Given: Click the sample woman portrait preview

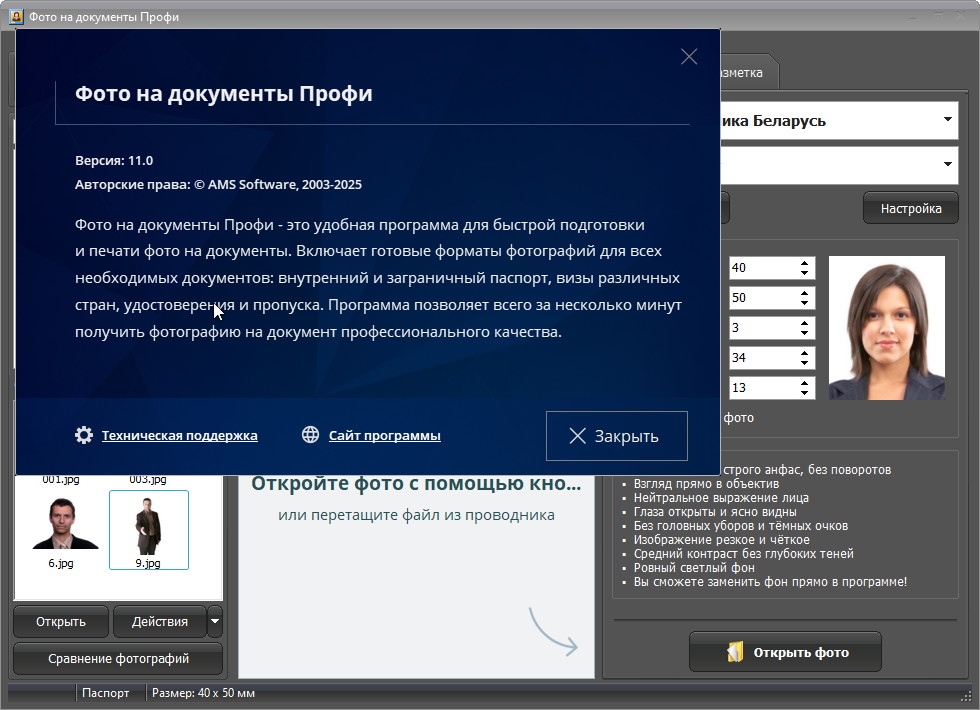Looking at the screenshot, I should [886, 328].
